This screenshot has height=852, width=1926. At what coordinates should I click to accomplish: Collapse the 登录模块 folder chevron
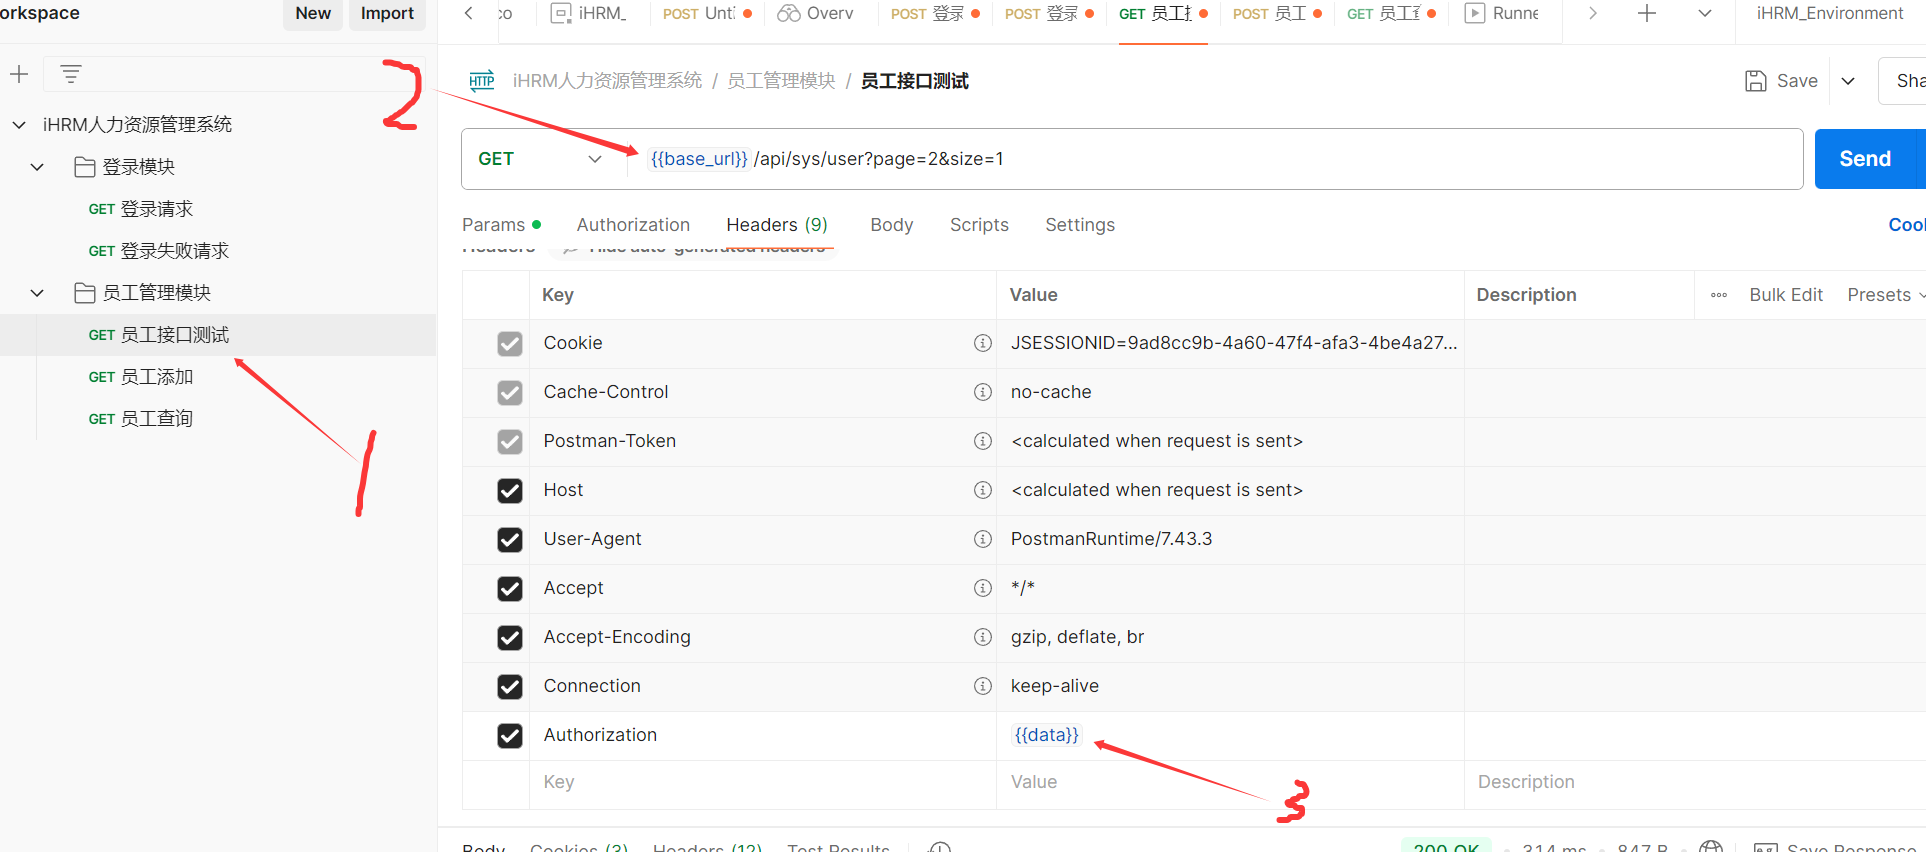pyautogui.click(x=37, y=167)
